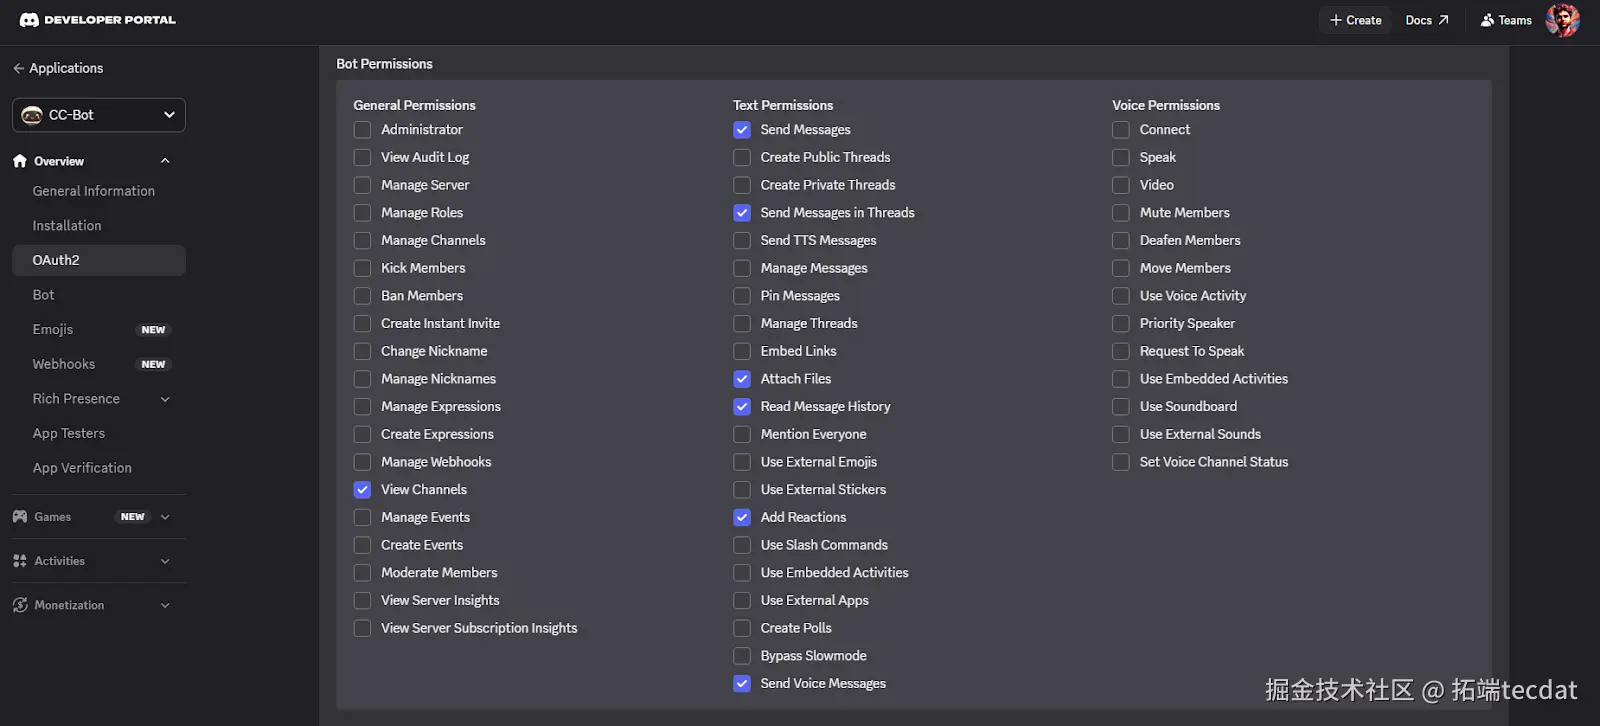Click the Teams people icon
The height and width of the screenshot is (726, 1600).
point(1487,20)
